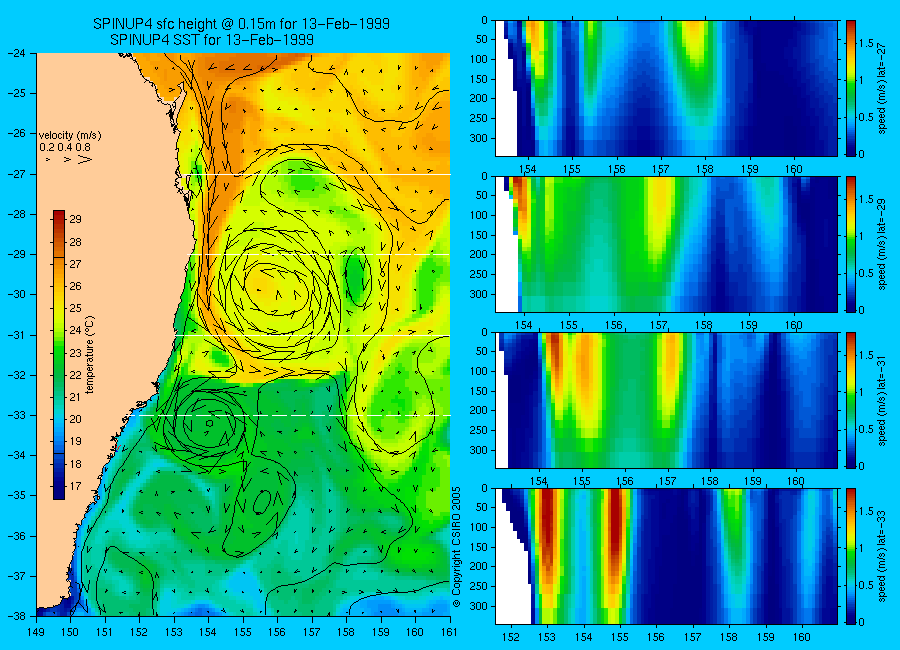Click the -38 latitude label on map axis
Screen dimensions: 900x650
pyautogui.click(x=18, y=616)
